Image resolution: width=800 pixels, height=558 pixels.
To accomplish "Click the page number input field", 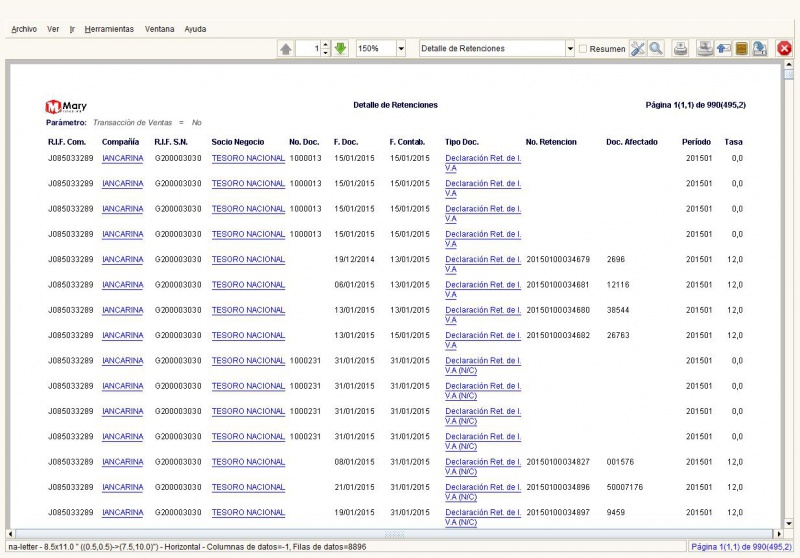I will coord(307,48).
